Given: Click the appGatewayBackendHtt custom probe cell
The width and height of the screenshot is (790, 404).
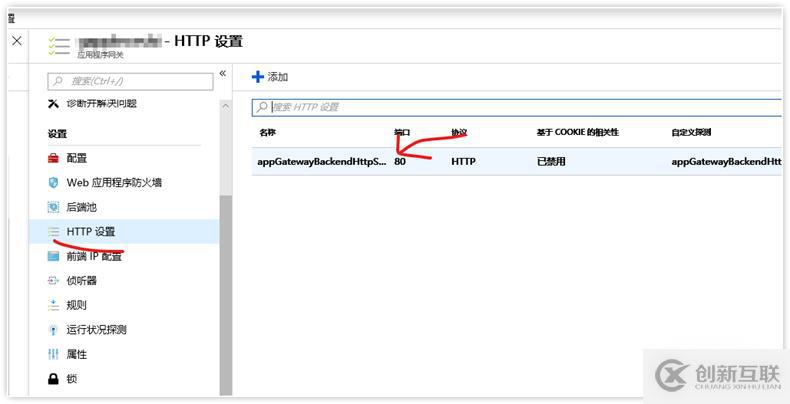Looking at the screenshot, I should pyautogui.click(x=726, y=162).
